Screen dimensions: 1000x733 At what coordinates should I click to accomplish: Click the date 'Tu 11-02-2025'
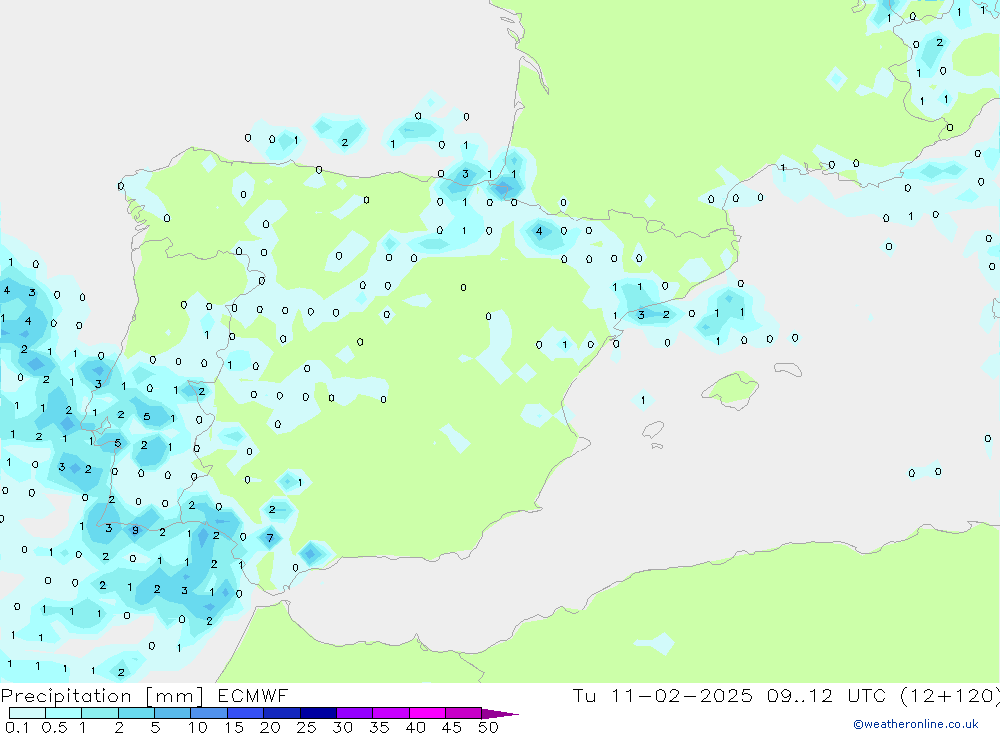[662, 695]
